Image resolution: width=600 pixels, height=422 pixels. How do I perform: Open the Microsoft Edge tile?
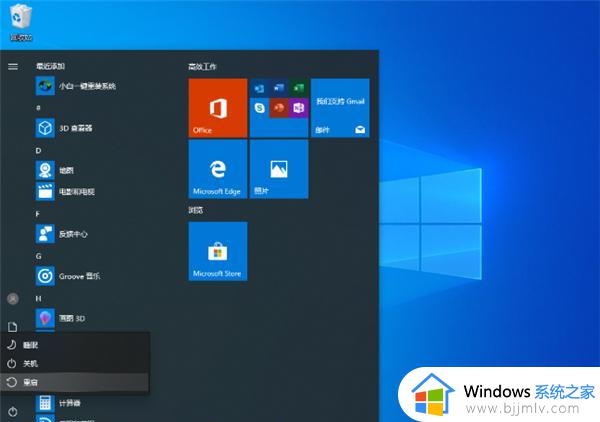click(218, 169)
